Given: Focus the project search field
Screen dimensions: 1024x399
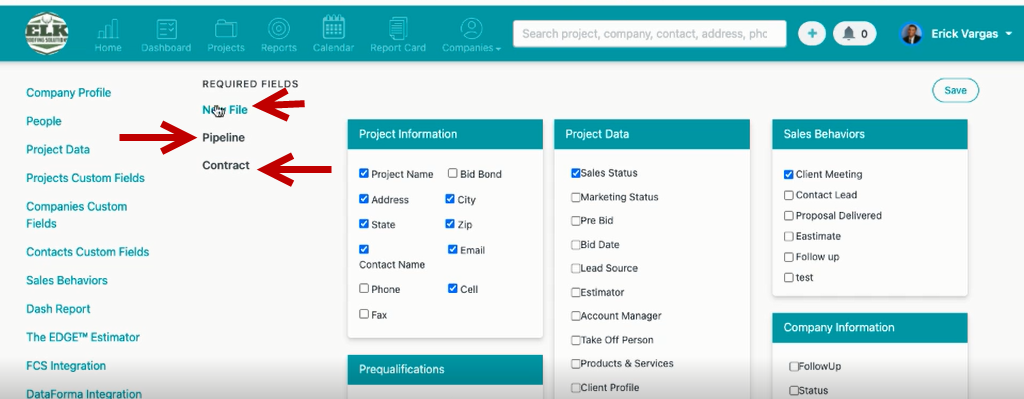Looking at the screenshot, I should coord(649,33).
